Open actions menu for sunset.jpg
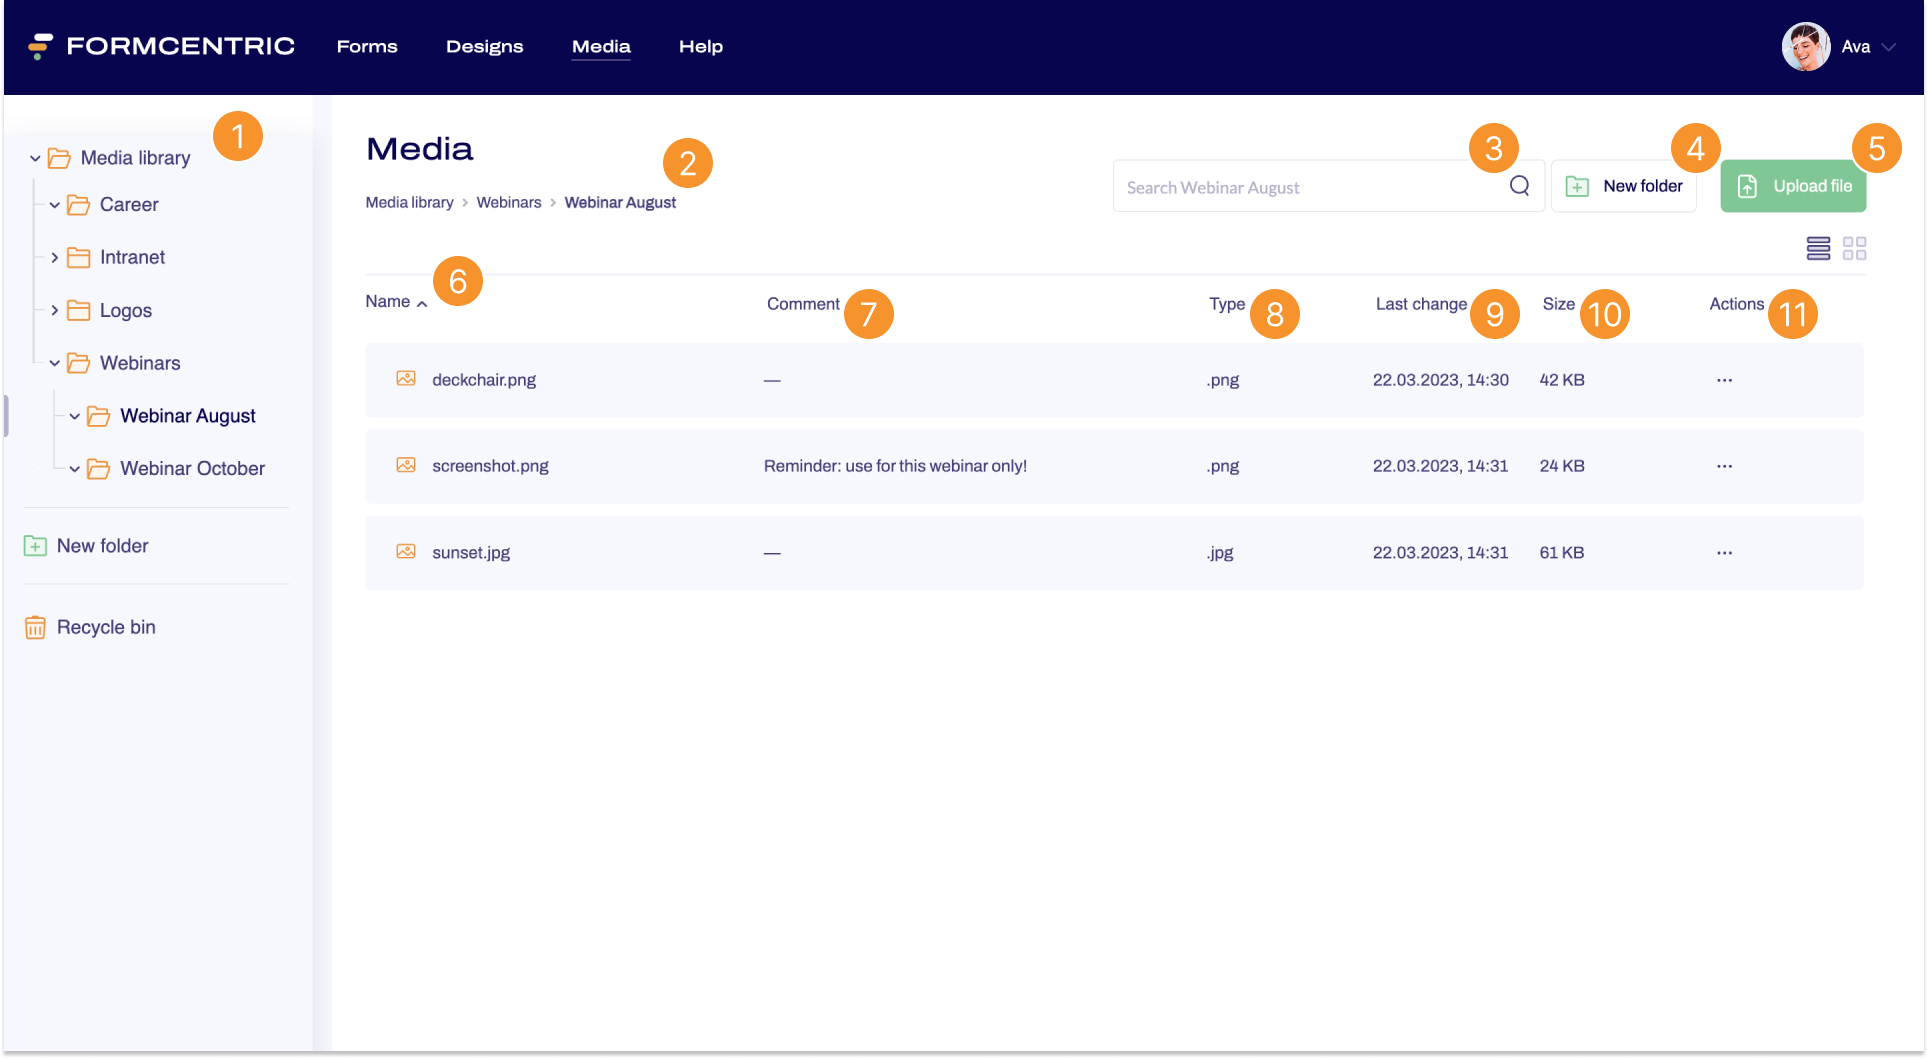The width and height of the screenshot is (1928, 1059). 1724,553
